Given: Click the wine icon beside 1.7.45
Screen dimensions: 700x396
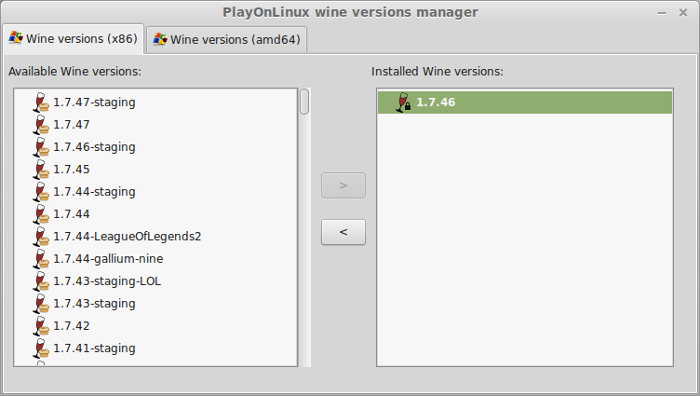Looking at the screenshot, I should pyautogui.click(x=41, y=169).
